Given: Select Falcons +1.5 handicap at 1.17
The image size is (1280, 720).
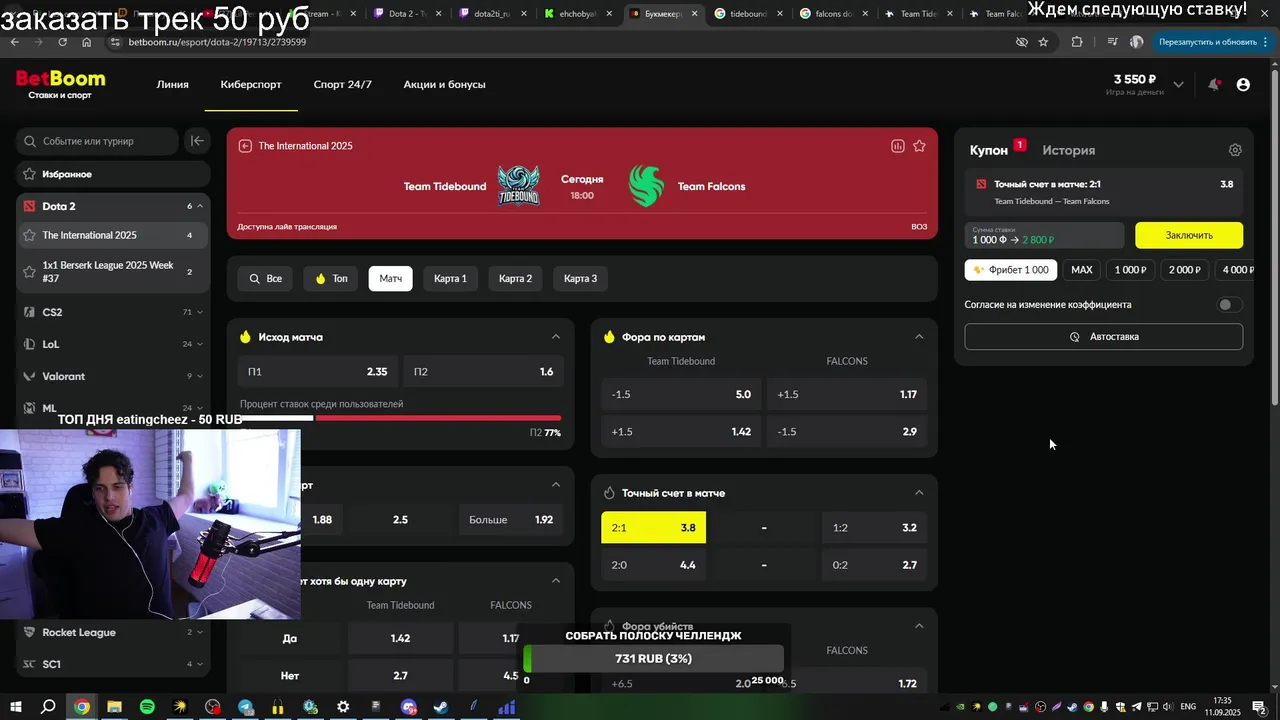Looking at the screenshot, I should pyautogui.click(x=847, y=394).
